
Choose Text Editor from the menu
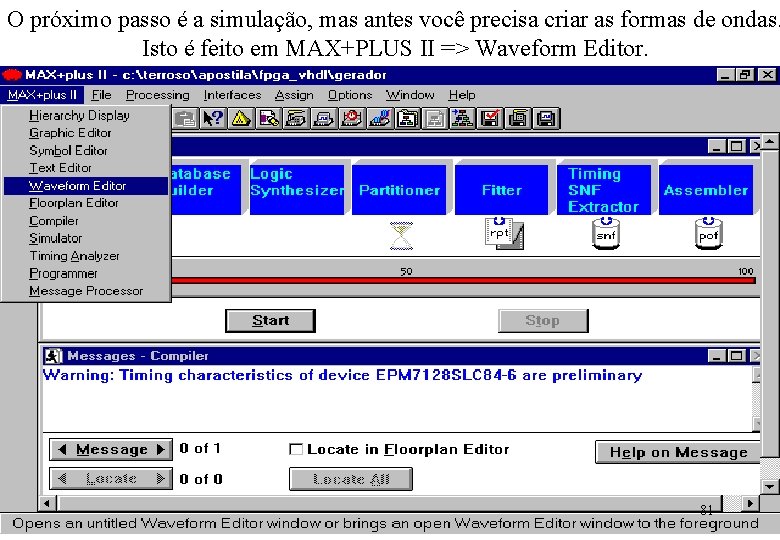pos(86,168)
